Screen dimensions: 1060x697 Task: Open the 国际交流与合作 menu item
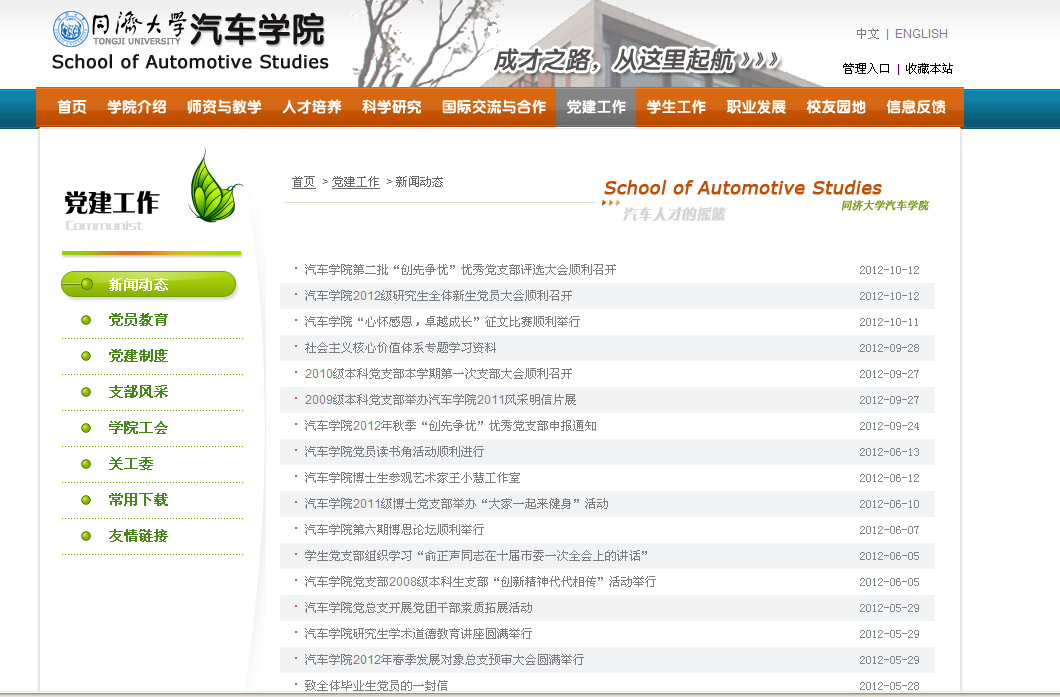pos(492,107)
